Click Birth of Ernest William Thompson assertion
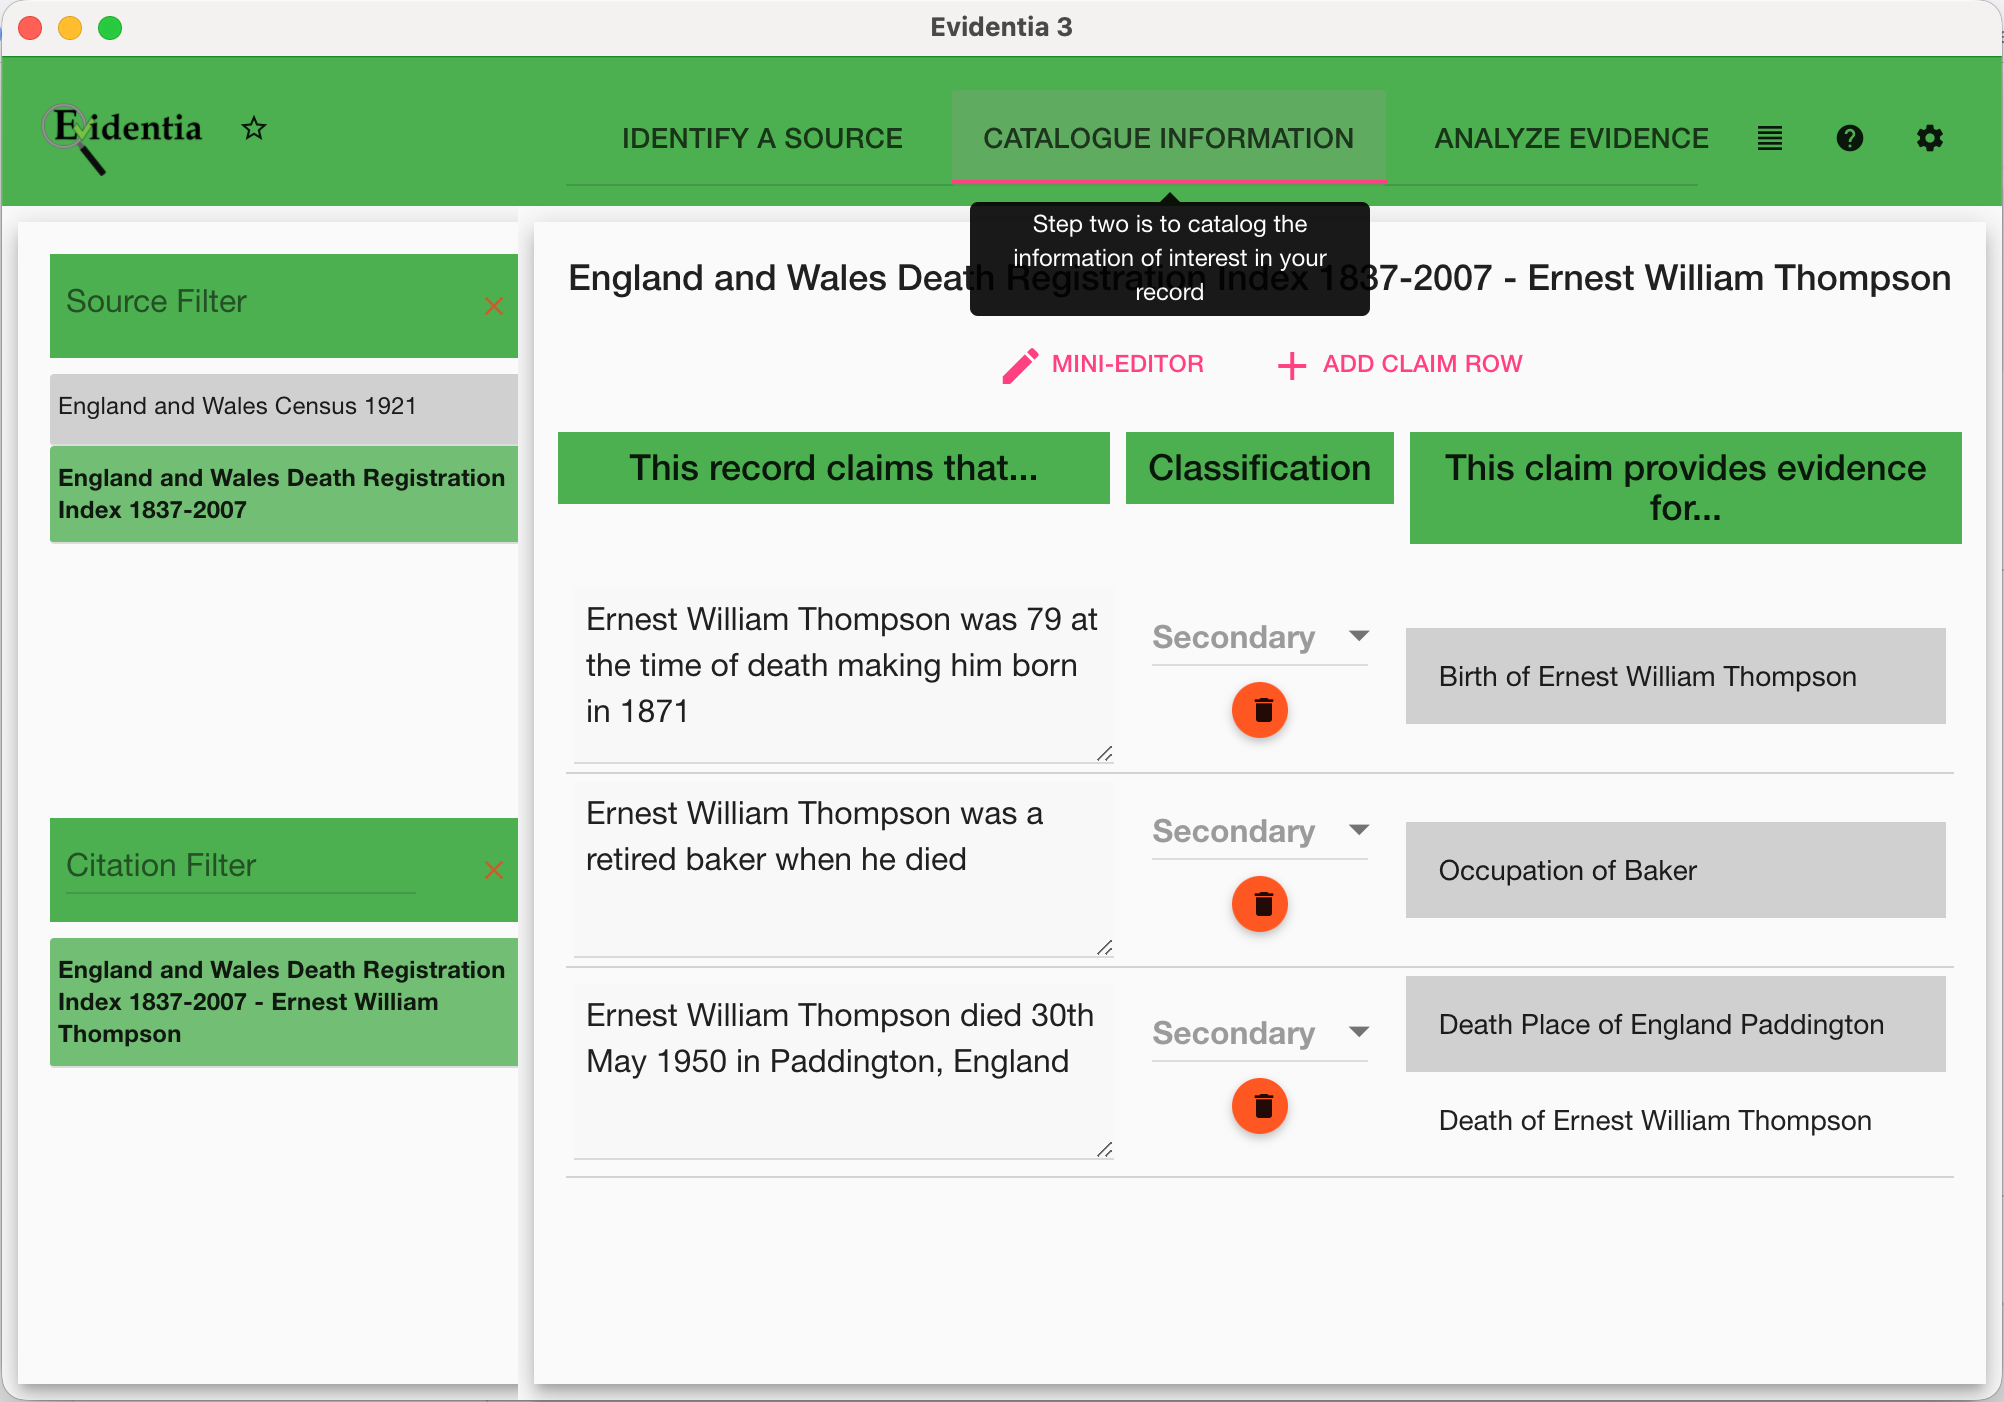Image resolution: width=2004 pixels, height=1402 pixels. pyautogui.click(x=1676, y=676)
